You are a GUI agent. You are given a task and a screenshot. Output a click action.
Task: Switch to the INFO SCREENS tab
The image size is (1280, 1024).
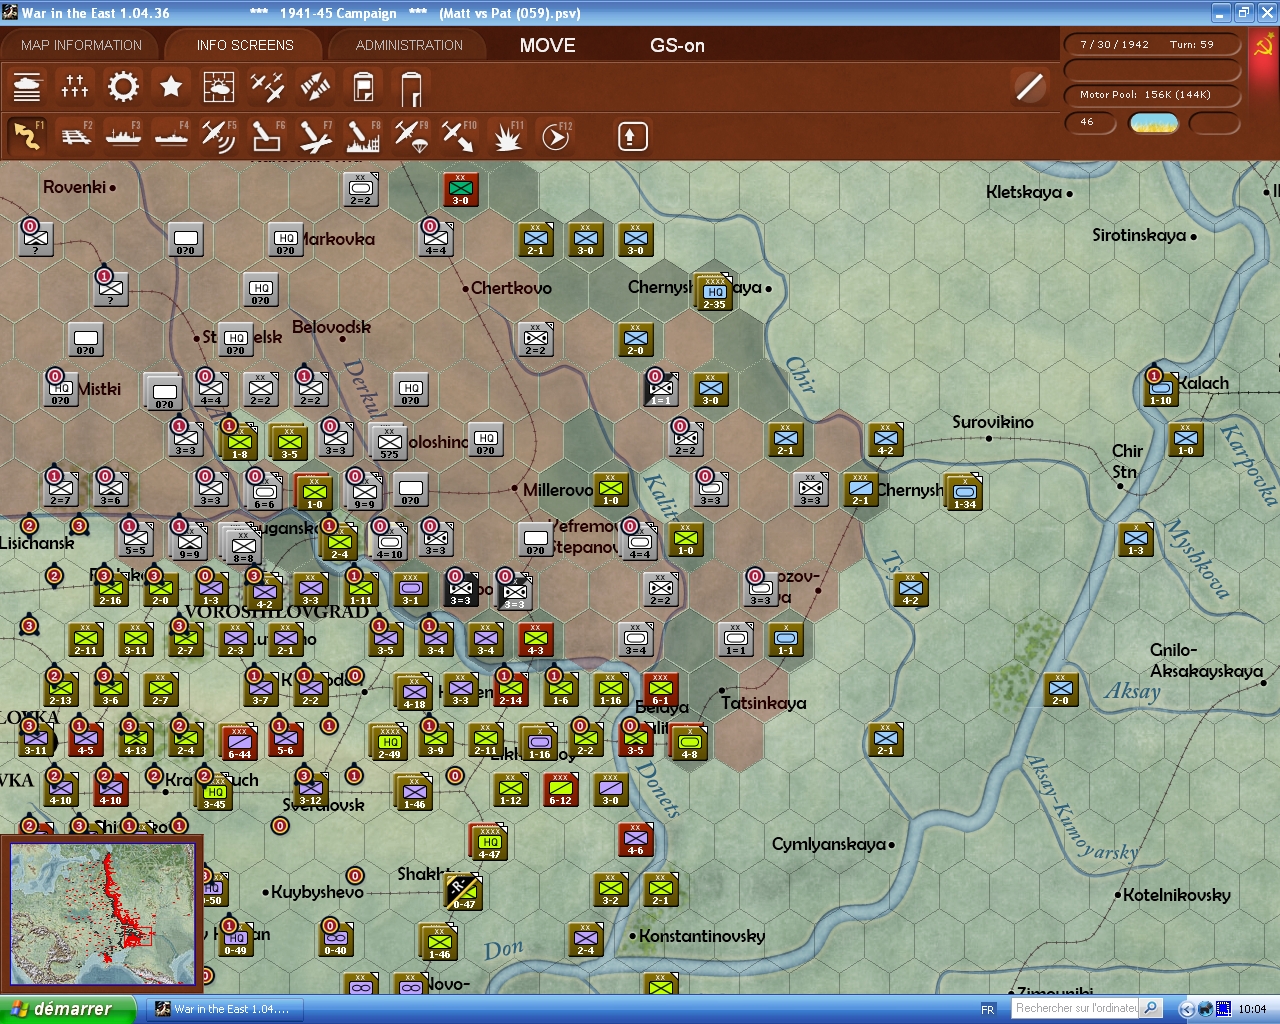[x=245, y=45]
